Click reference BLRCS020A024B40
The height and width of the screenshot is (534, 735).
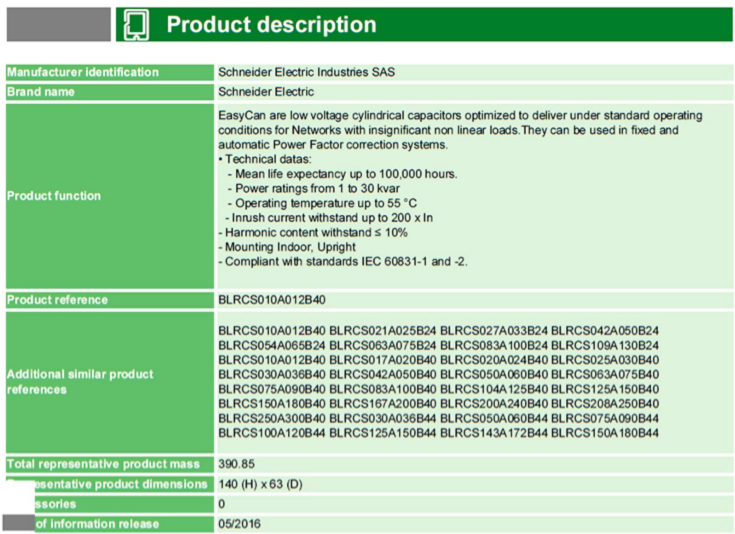click(x=494, y=360)
